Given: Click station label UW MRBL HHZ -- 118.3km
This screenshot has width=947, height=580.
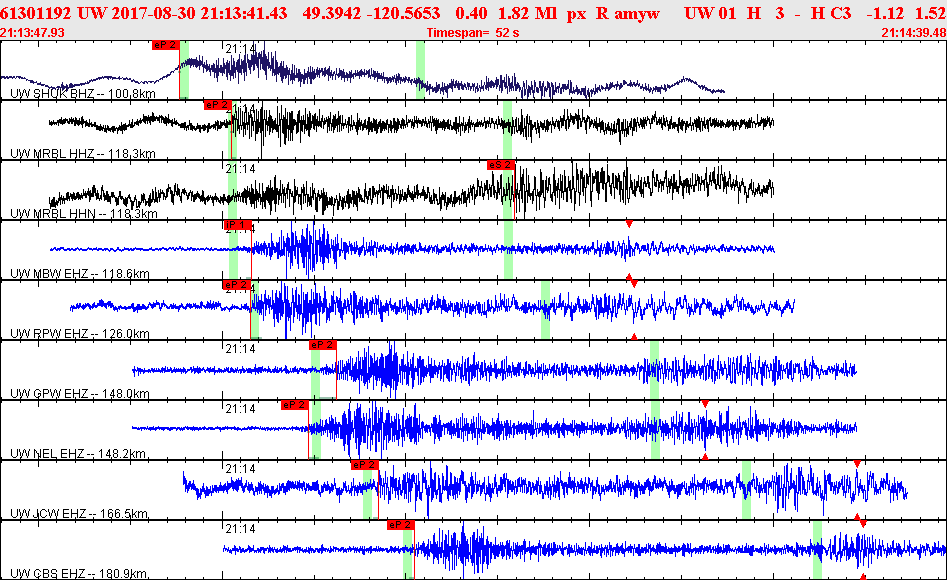Looking at the screenshot, I should pyautogui.click(x=83, y=153).
